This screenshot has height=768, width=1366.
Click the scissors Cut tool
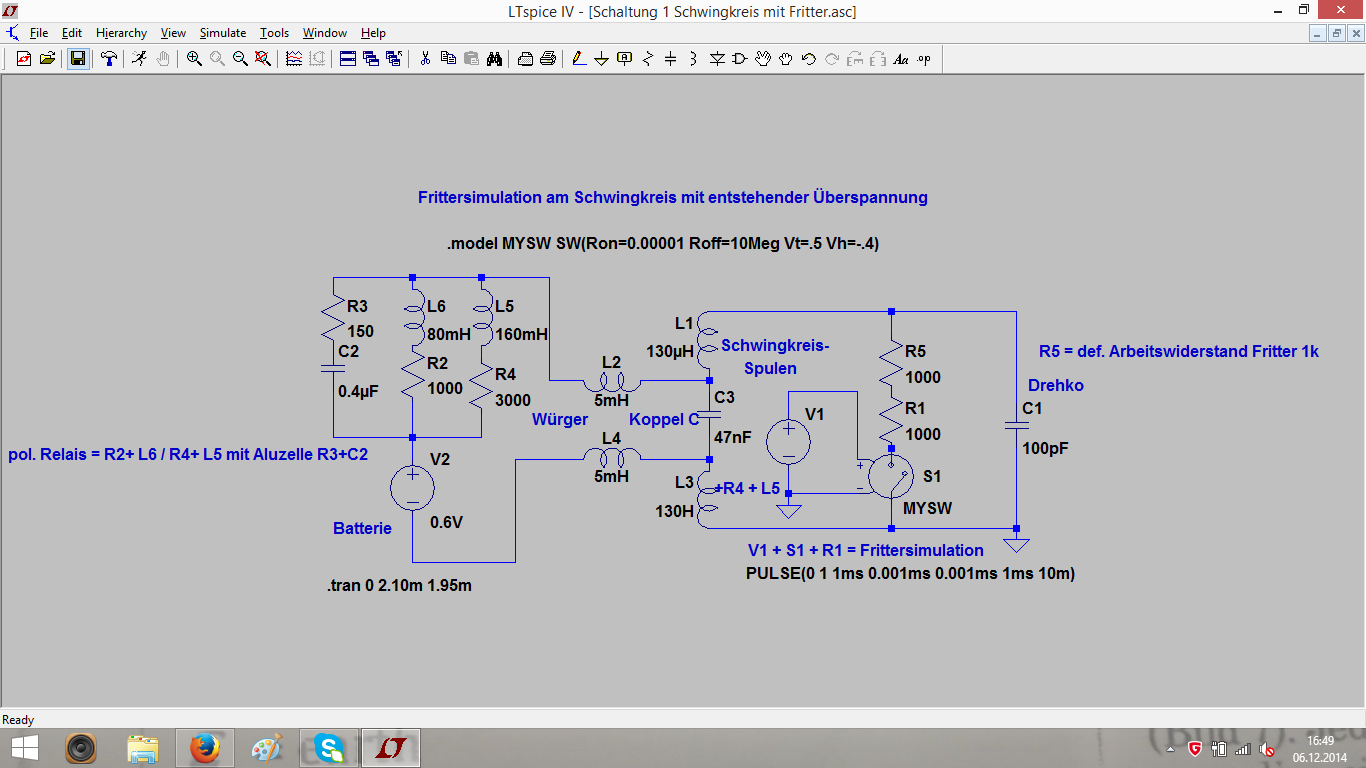pyautogui.click(x=425, y=59)
